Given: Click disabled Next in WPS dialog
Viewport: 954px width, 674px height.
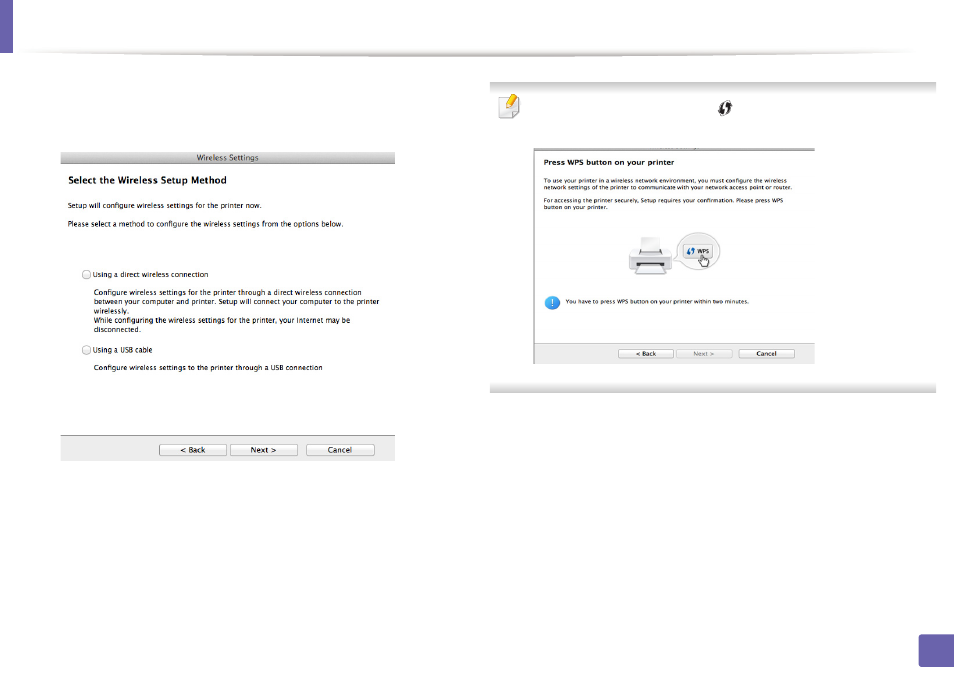Looking at the screenshot, I should click(704, 353).
